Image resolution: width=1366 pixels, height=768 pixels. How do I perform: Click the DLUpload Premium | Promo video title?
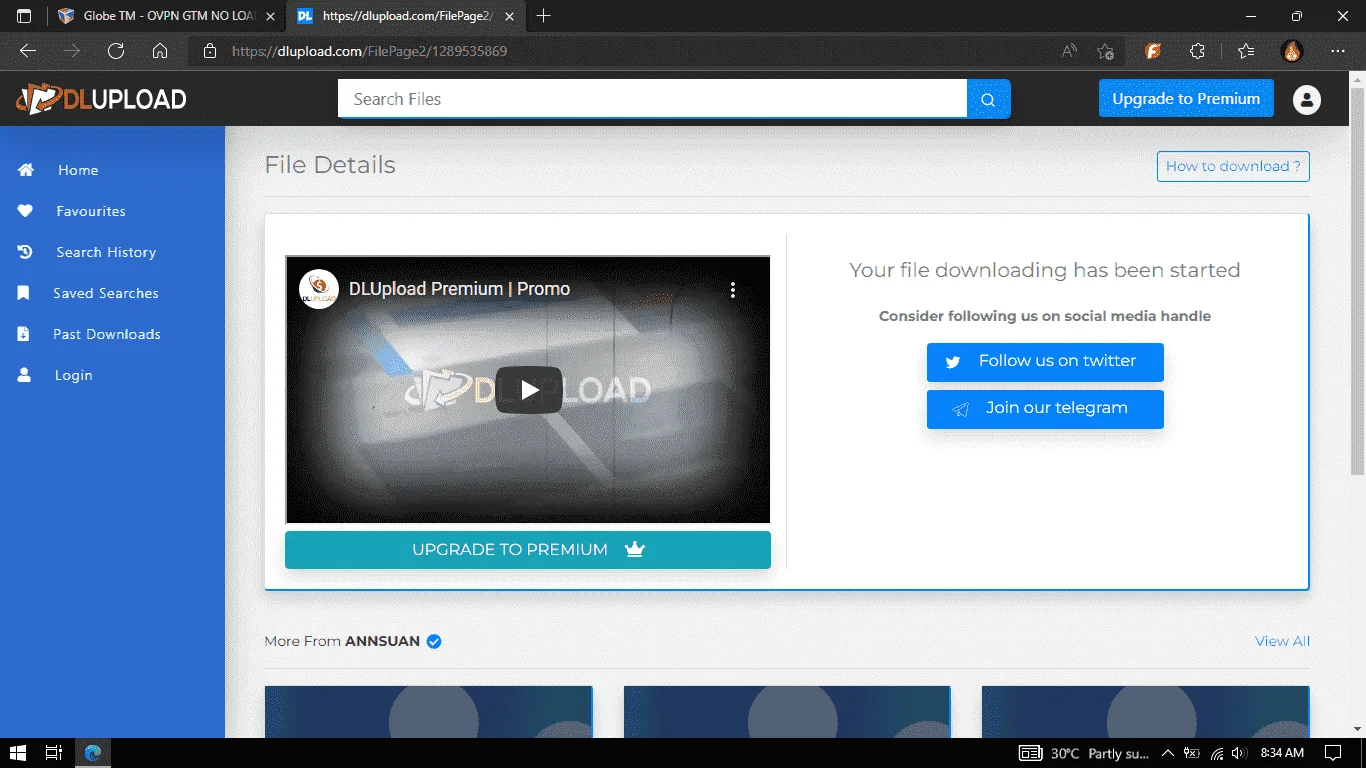pyautogui.click(x=459, y=289)
